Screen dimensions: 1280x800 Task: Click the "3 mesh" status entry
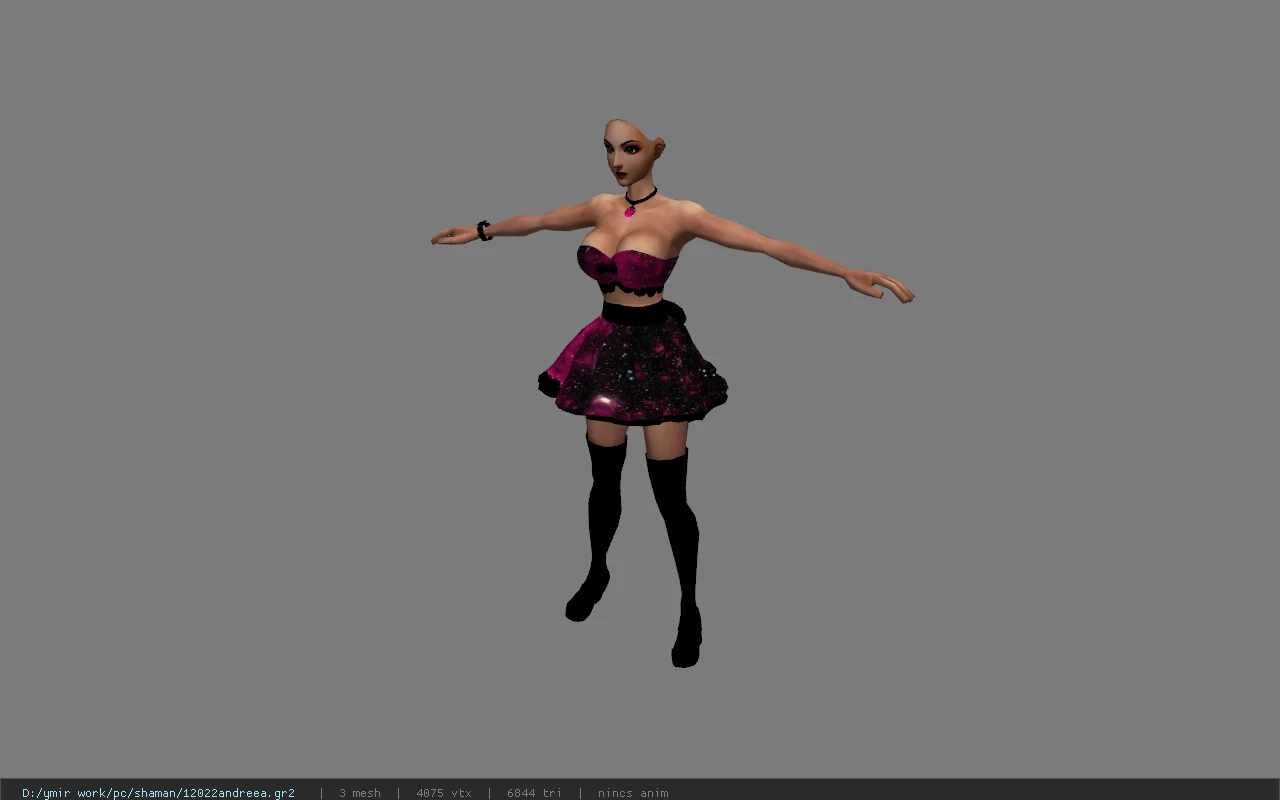(360, 793)
